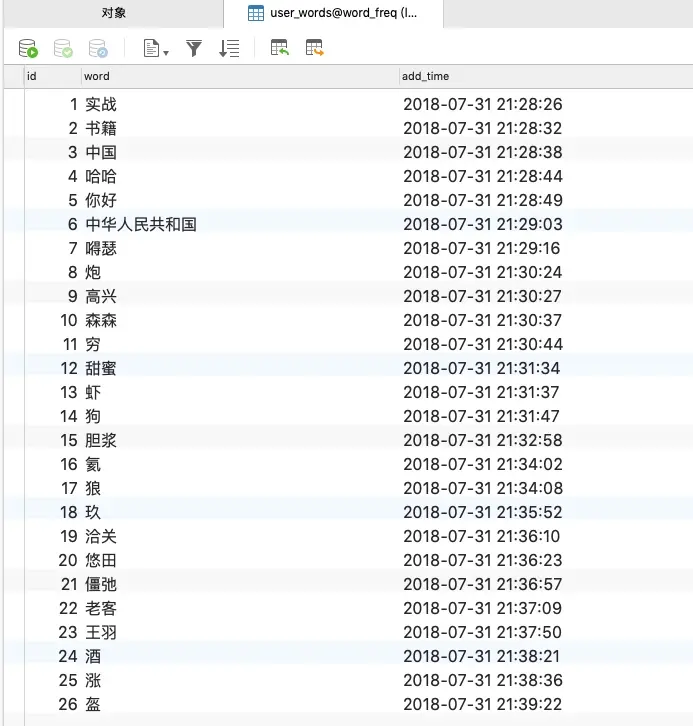Click the timestamp 2018-07-31 21:31:34
The image size is (693, 726).
point(482,369)
